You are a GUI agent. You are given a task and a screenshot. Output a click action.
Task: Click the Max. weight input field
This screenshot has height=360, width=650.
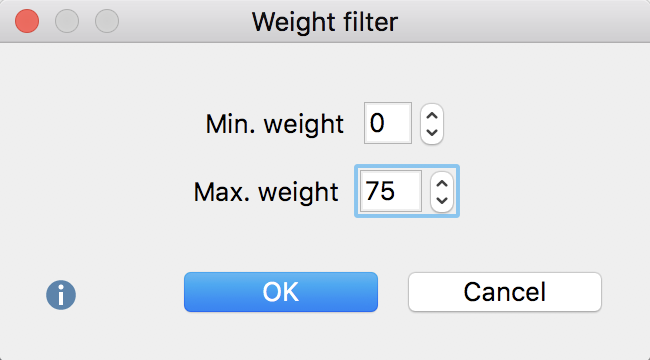391,191
